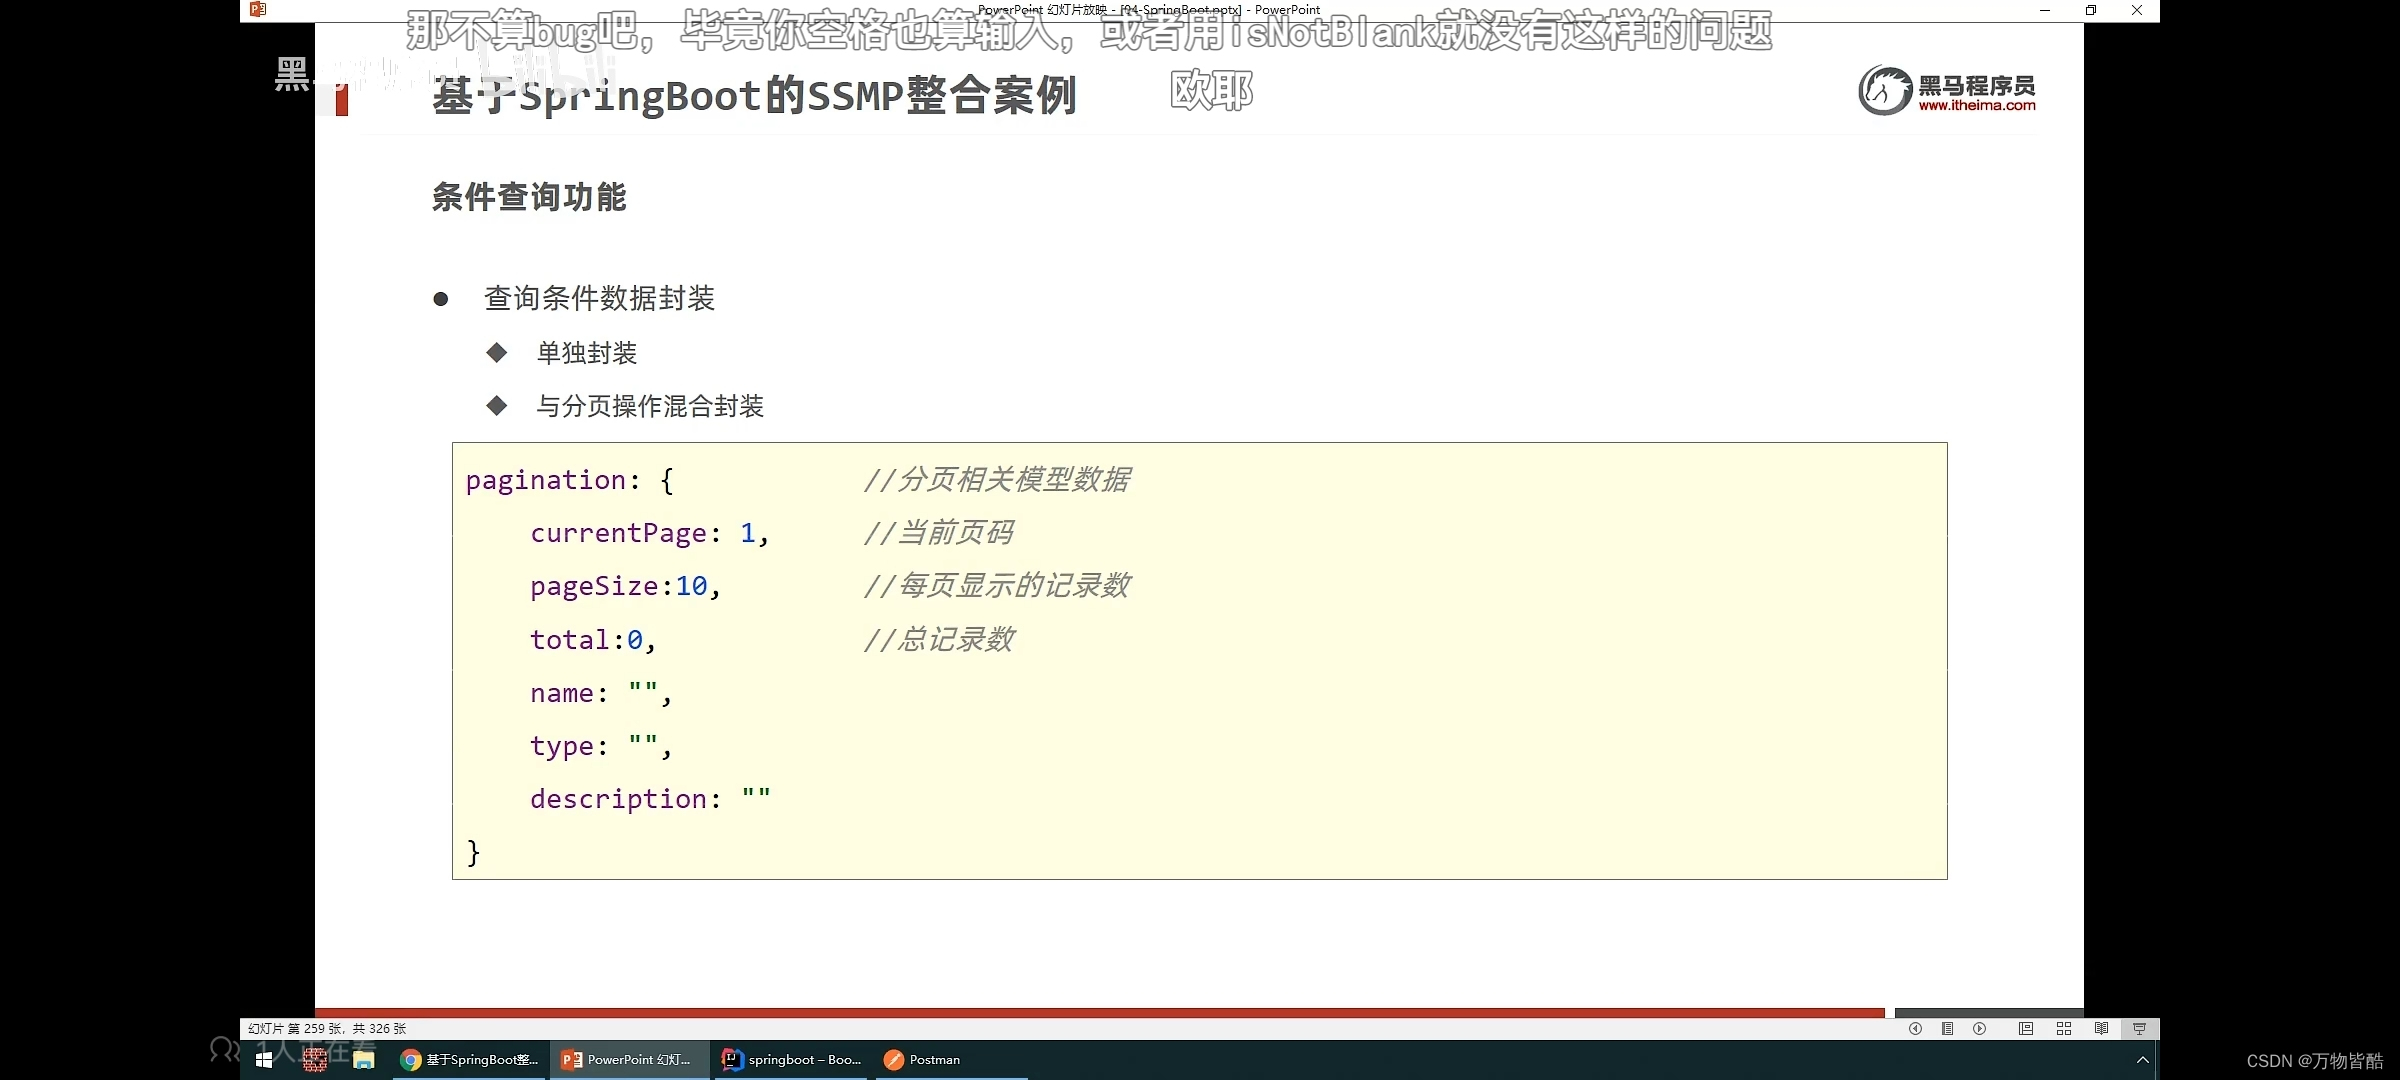Viewport: 2400px width, 1080px height.
Task: Click the comment '//当前页码'
Action: pos(939,533)
